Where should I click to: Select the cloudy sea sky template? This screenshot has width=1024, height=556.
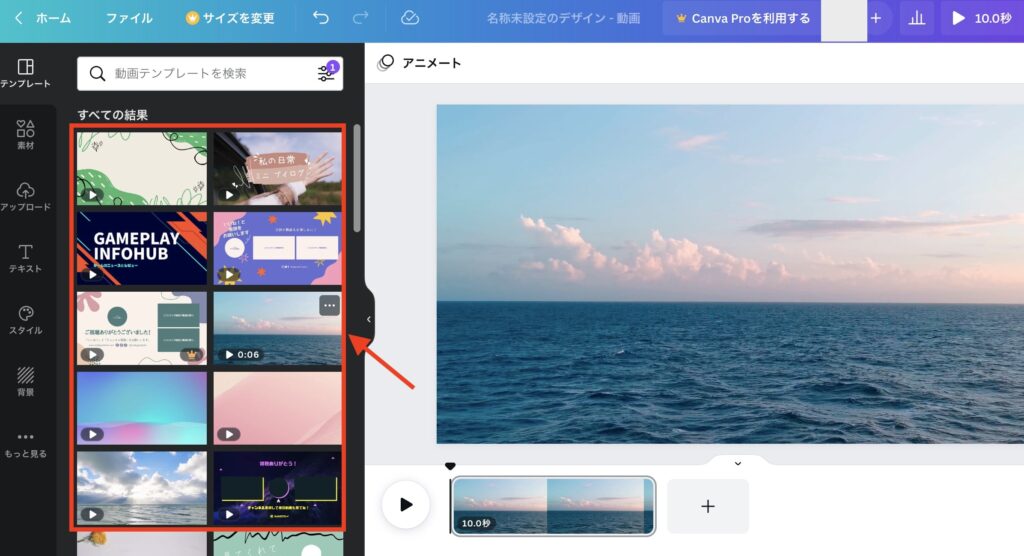pyautogui.click(x=142, y=488)
